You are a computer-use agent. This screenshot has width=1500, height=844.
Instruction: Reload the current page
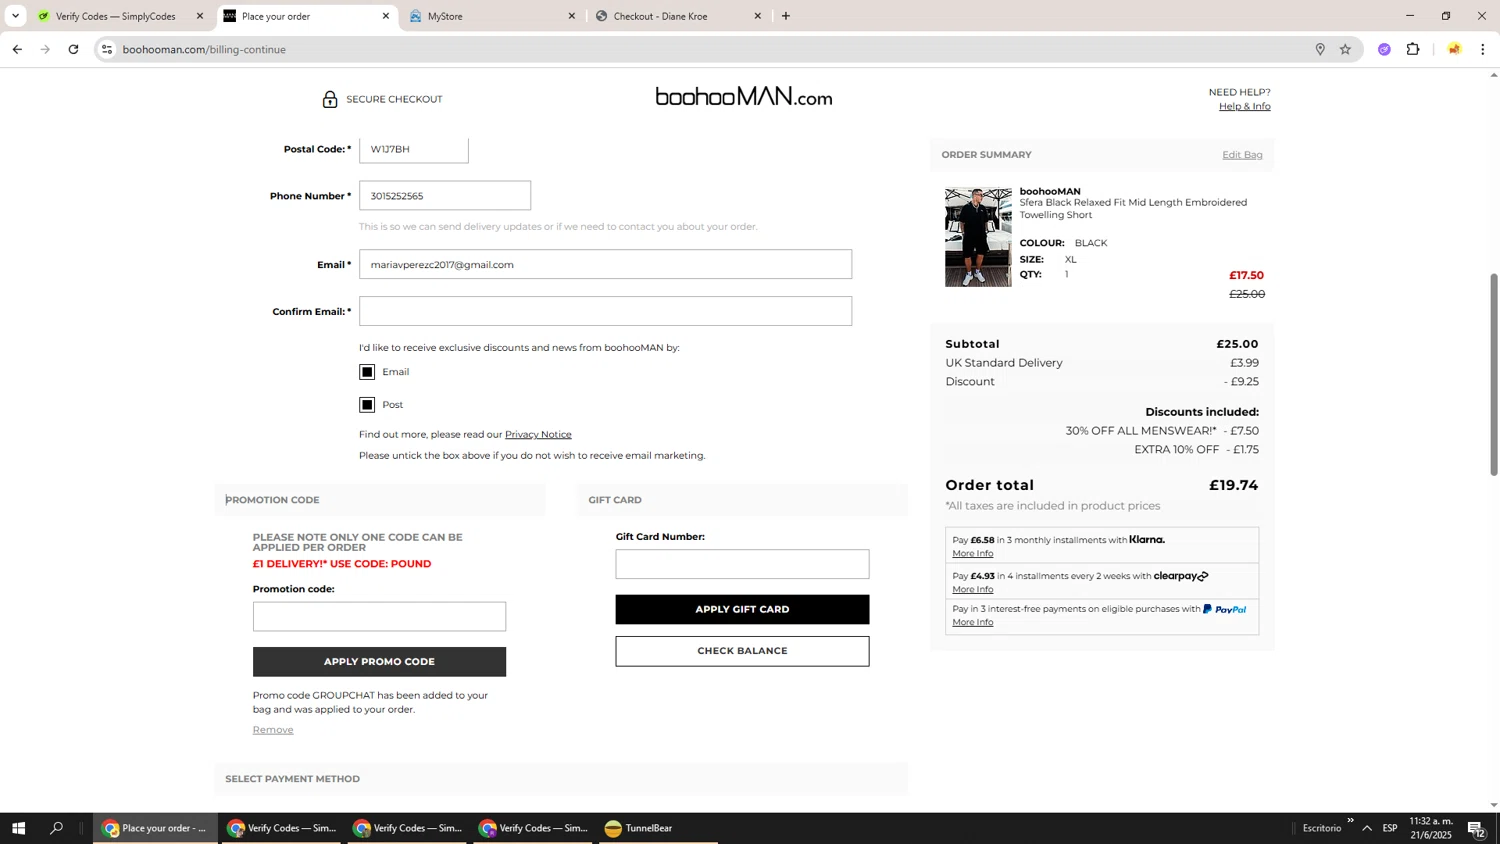(73, 49)
